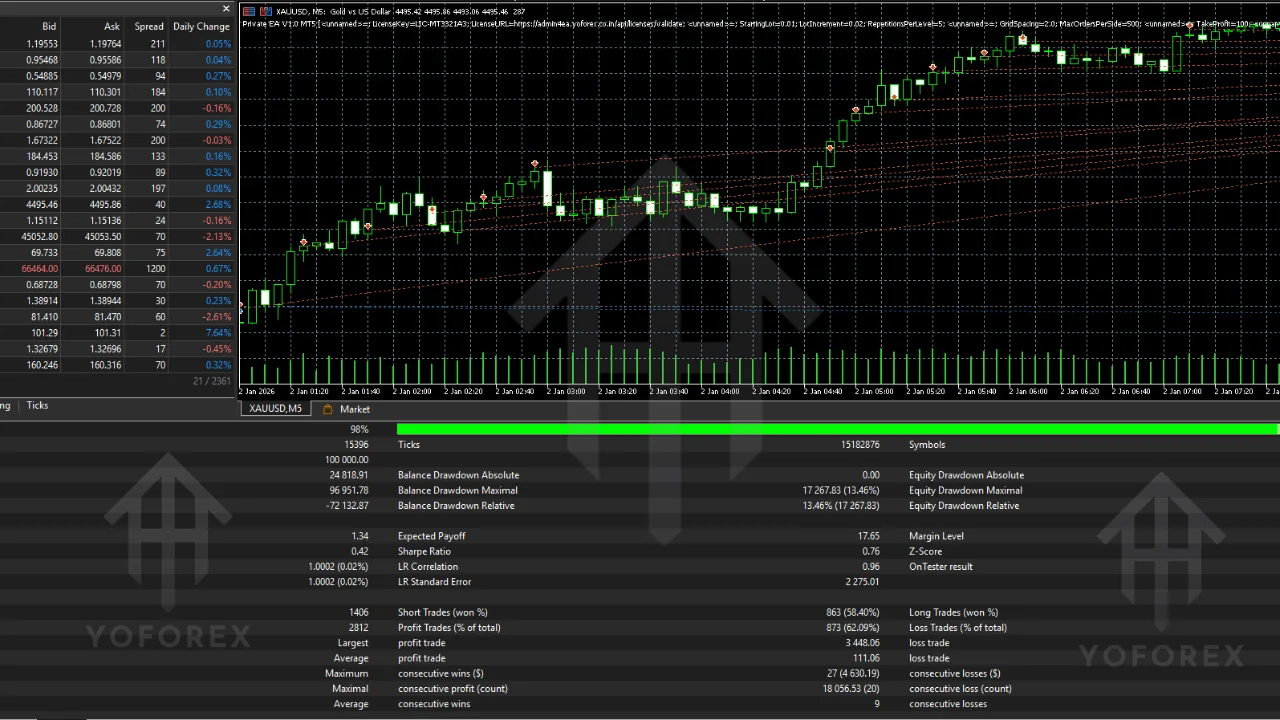Sort Market Watch by the Bid column header

49,26
